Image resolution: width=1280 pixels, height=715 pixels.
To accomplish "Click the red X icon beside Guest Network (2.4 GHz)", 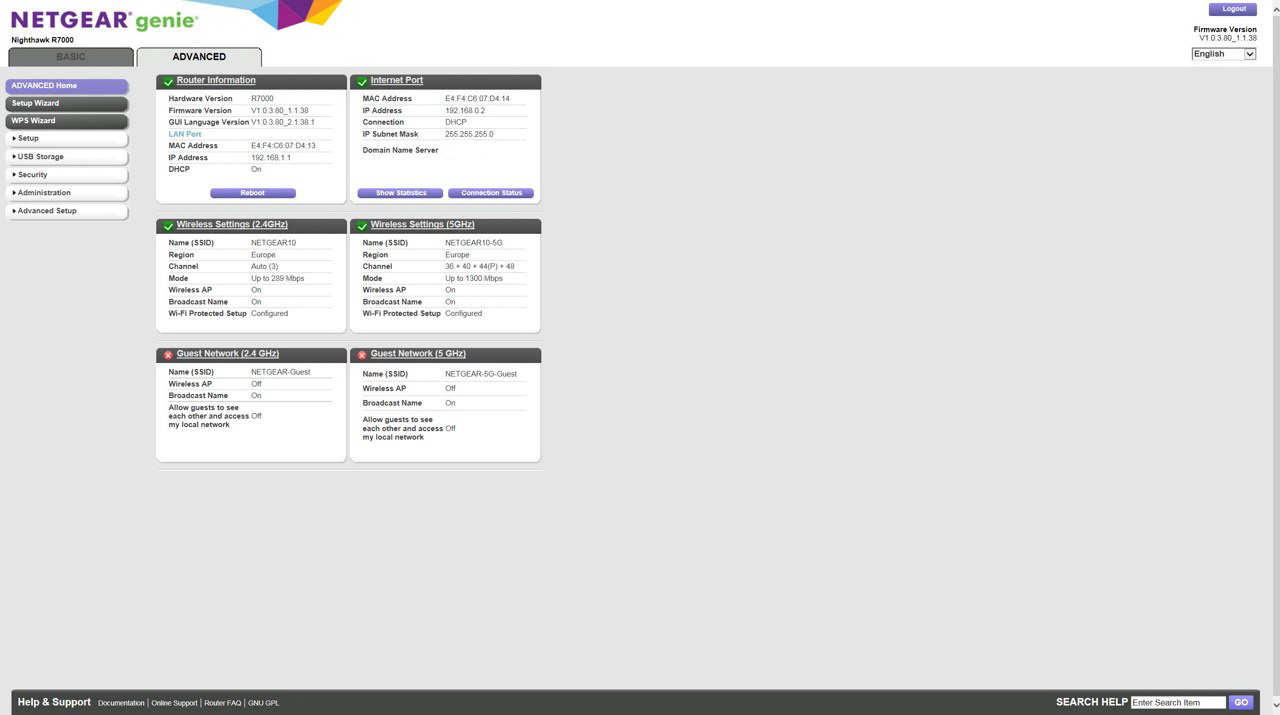I will click(168, 355).
